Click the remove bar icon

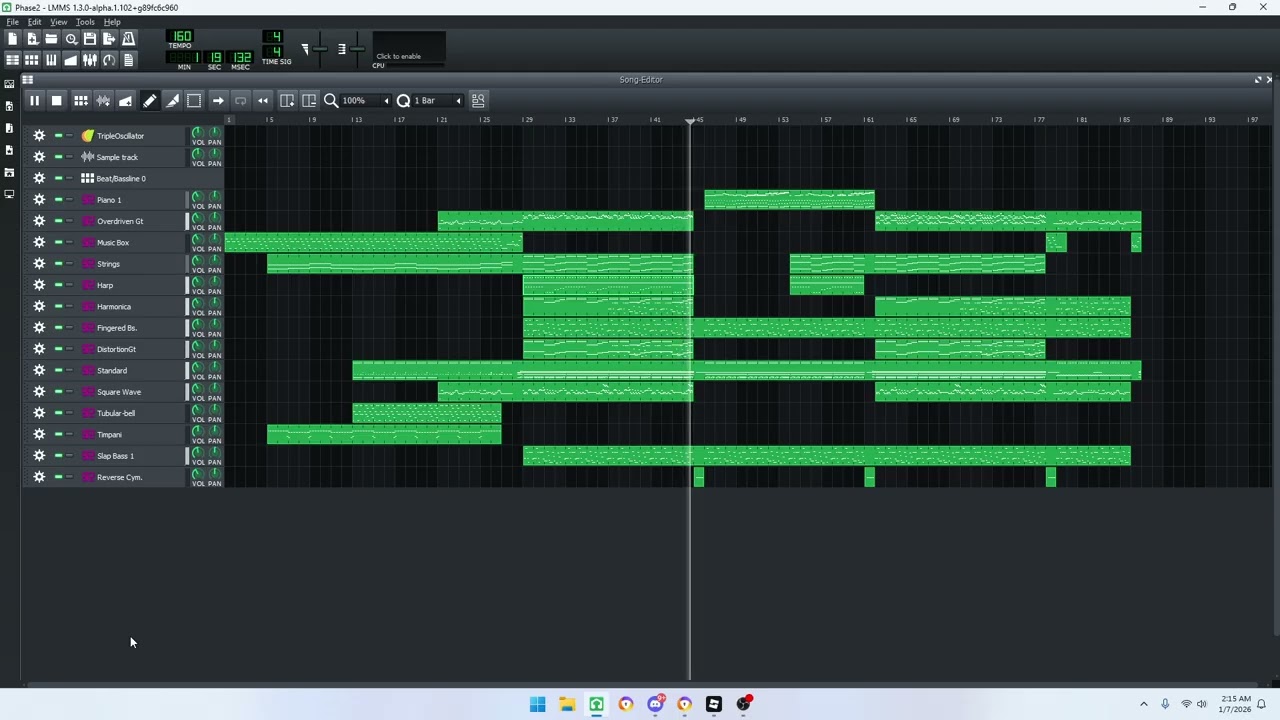309,100
